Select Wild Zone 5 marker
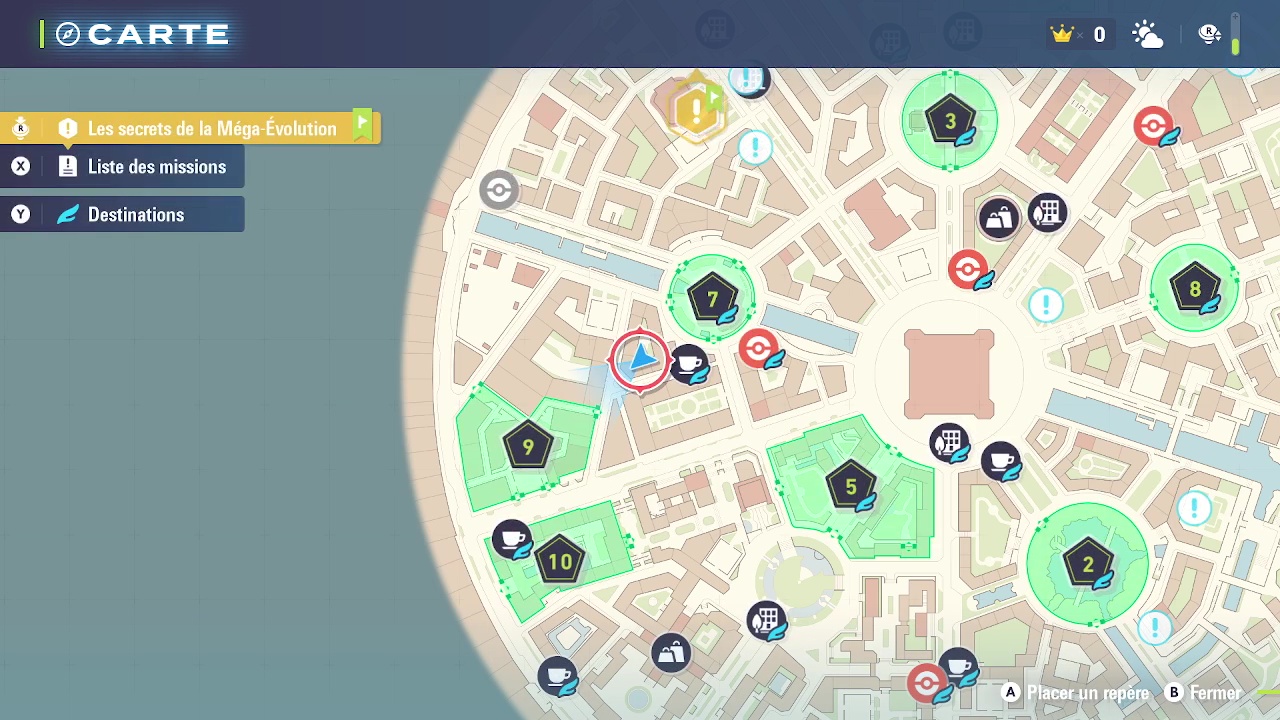1280x720 pixels. [x=850, y=487]
